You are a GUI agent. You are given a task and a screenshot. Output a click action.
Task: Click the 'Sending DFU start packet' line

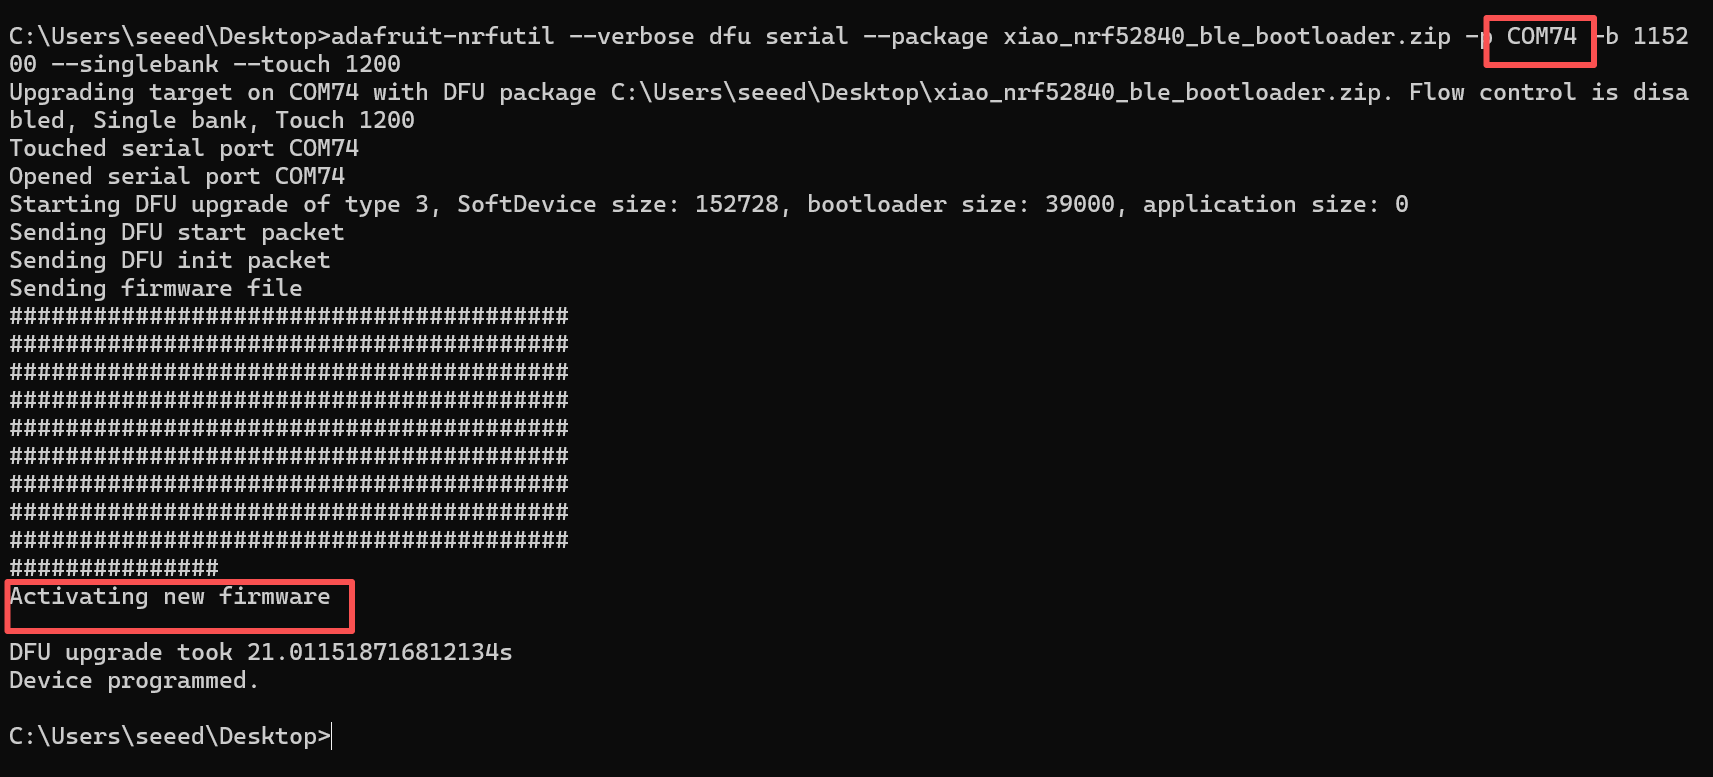coord(176,233)
